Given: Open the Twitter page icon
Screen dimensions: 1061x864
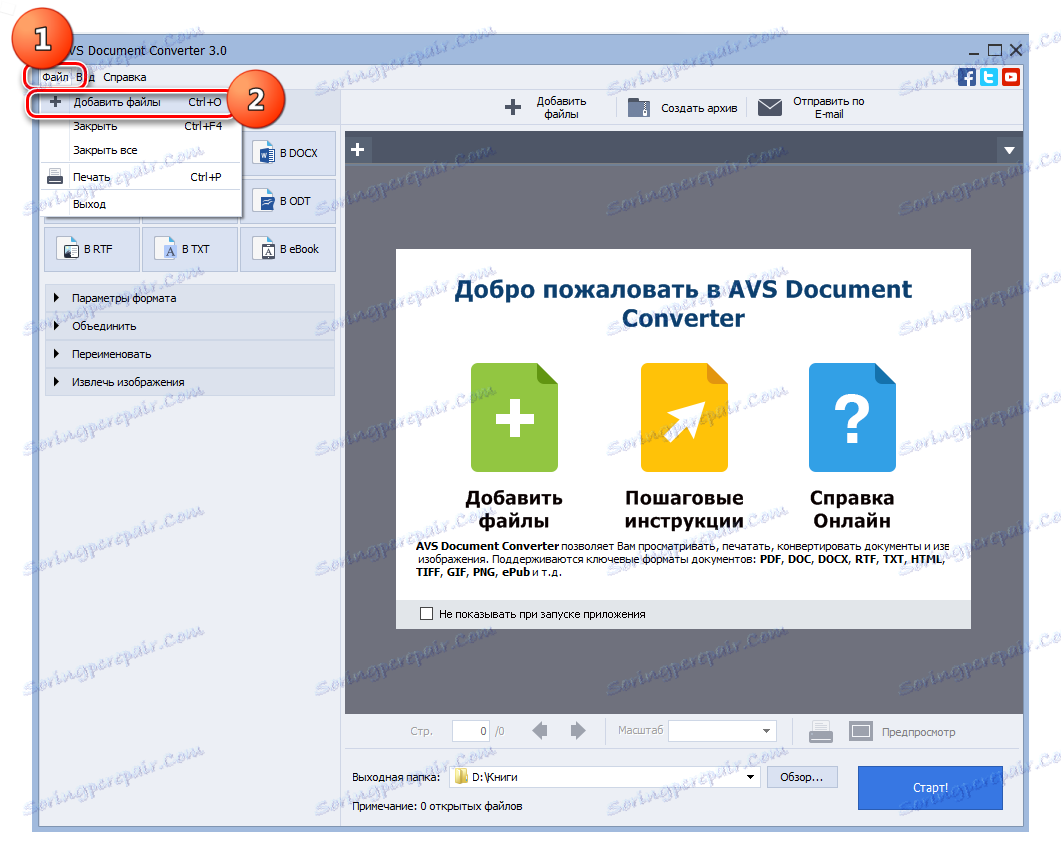Looking at the screenshot, I should click(x=989, y=77).
